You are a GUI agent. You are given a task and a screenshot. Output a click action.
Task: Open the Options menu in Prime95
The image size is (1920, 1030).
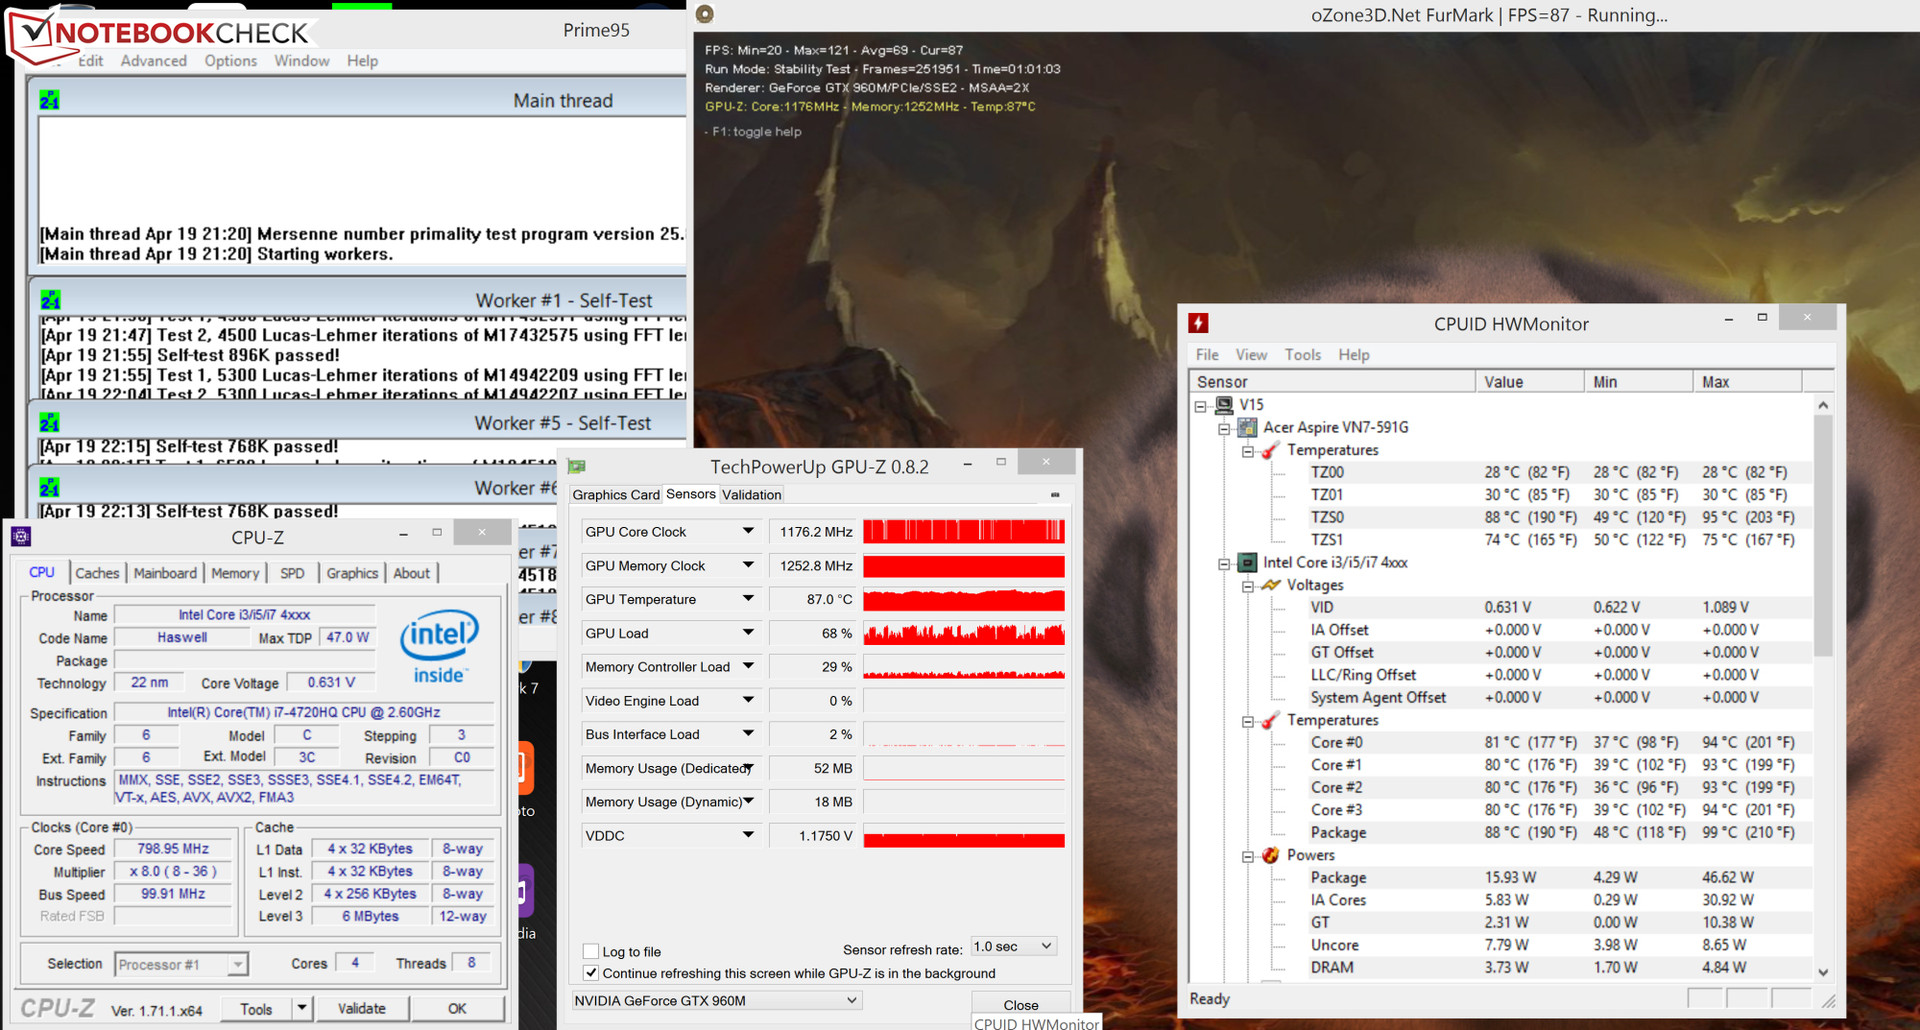click(231, 61)
